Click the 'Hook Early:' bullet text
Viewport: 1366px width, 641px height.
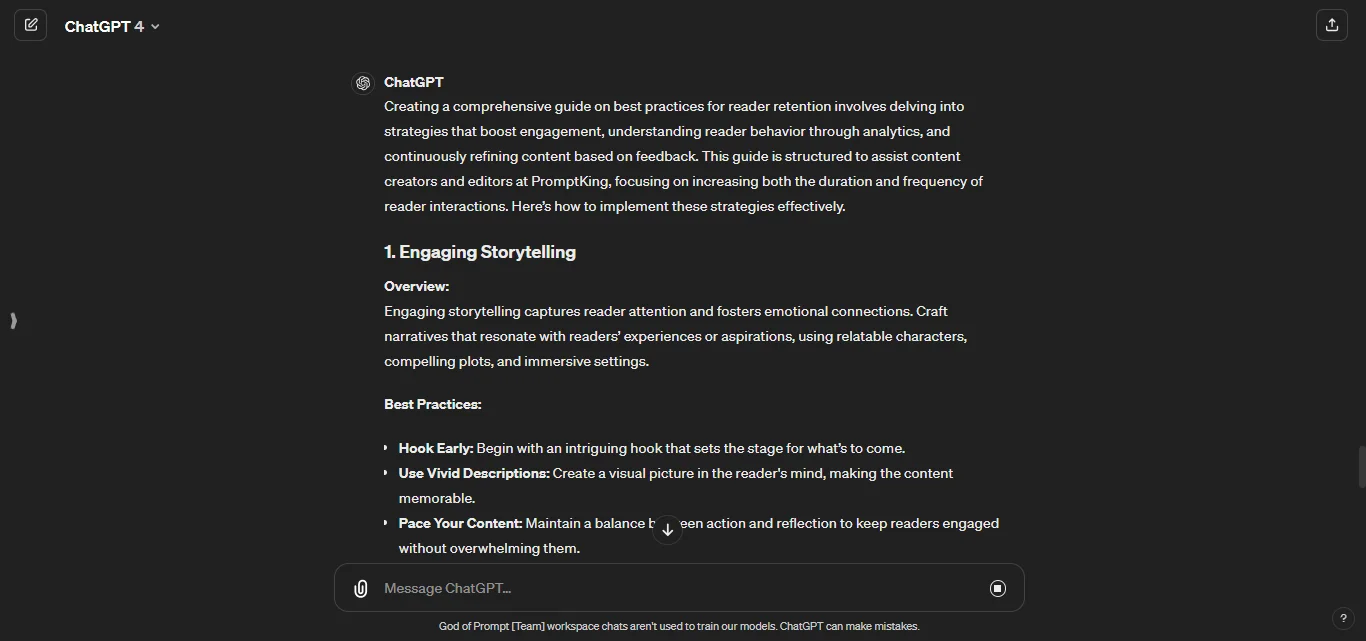click(x=435, y=448)
